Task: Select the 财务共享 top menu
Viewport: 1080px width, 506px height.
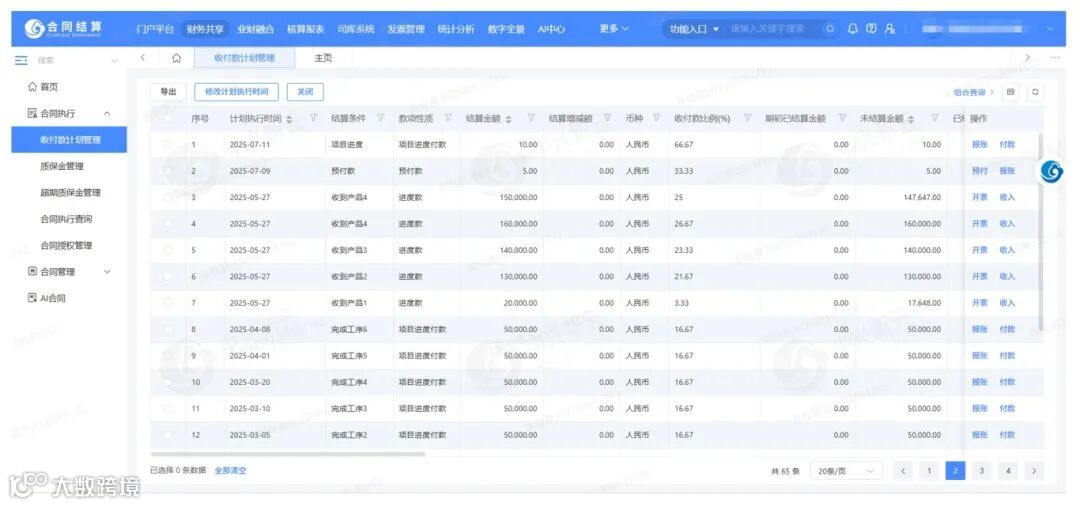Action: 205,29
